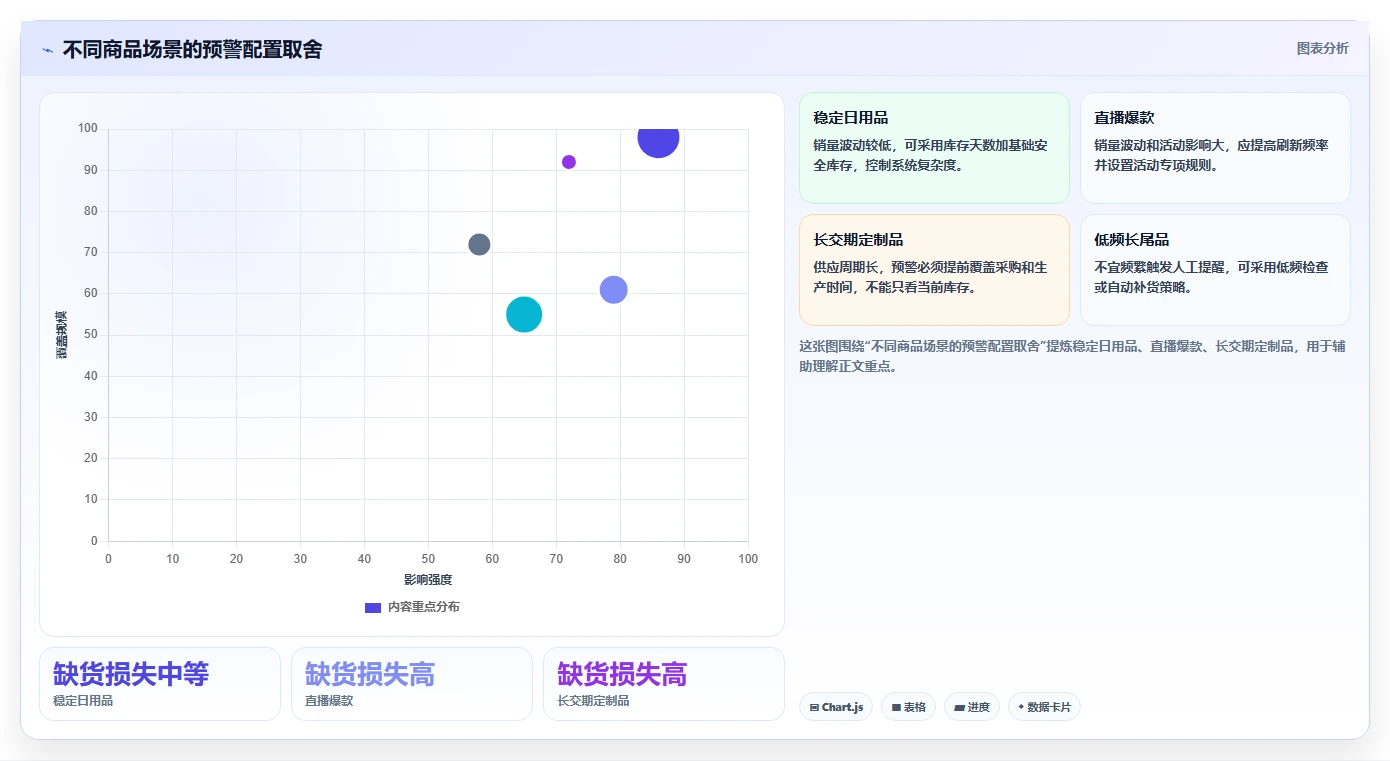Toggle the 内容重点分布 legend color box
This screenshot has height=761, width=1390.
373,607
